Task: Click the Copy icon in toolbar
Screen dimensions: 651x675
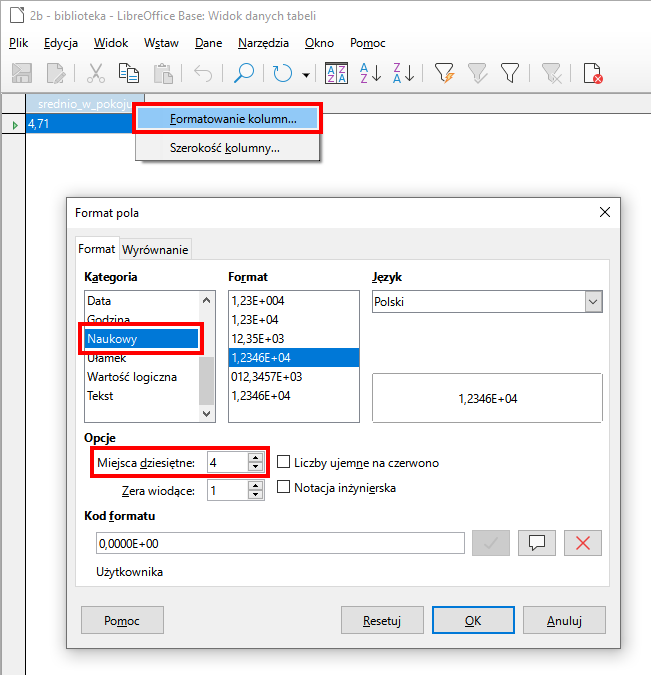Action: pyautogui.click(x=129, y=73)
